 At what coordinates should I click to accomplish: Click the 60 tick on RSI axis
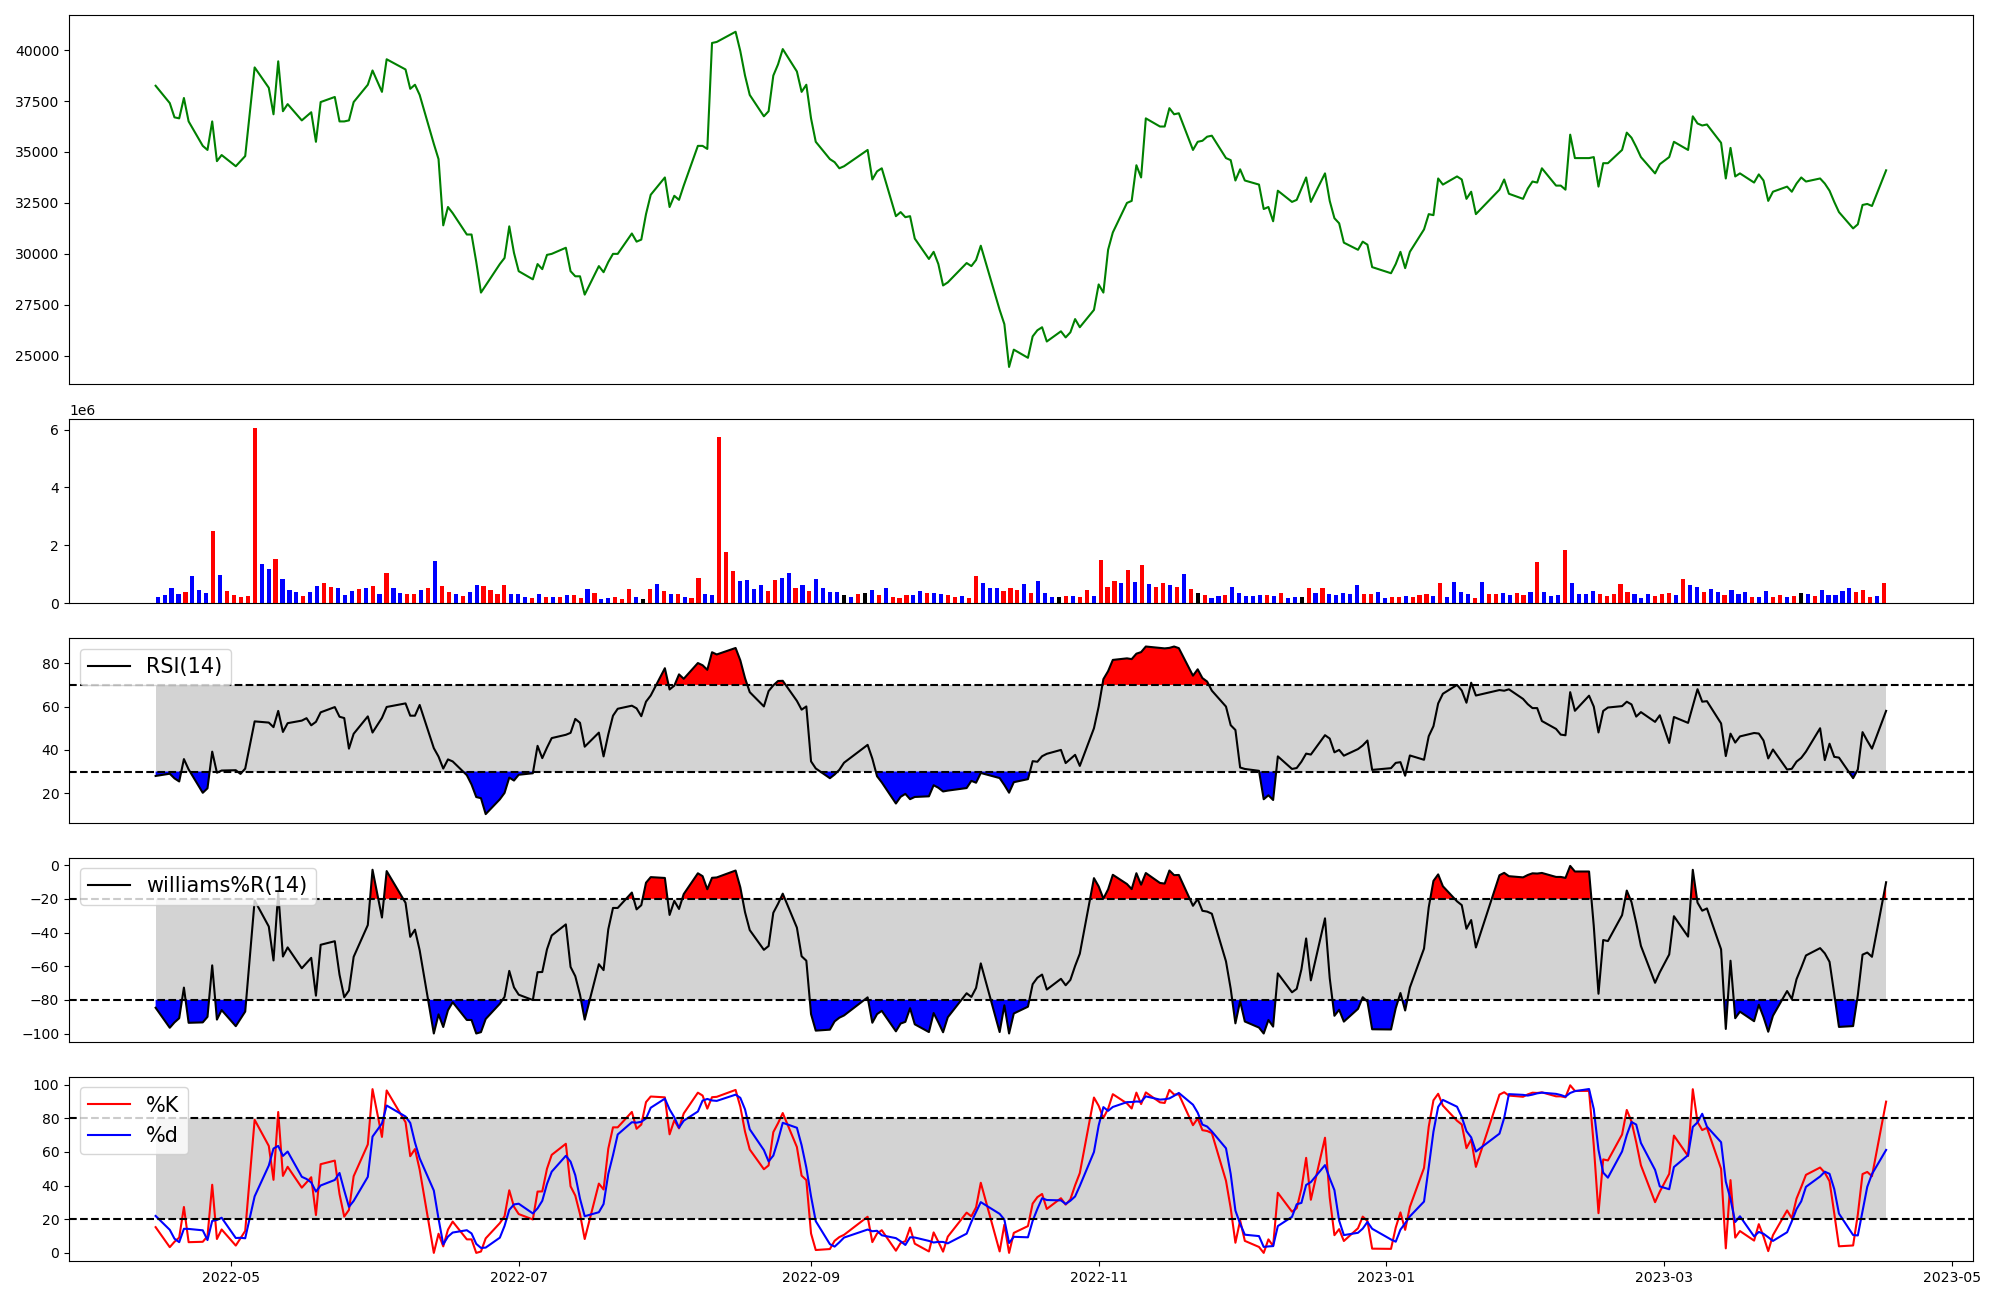pos(50,707)
